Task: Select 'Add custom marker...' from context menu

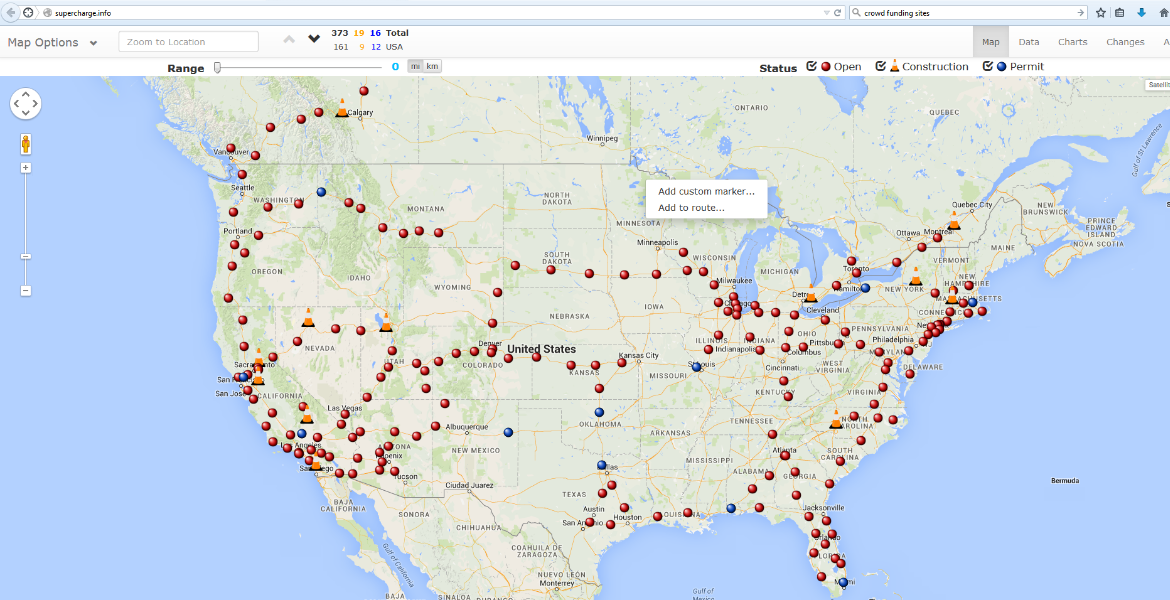Action: pyautogui.click(x=706, y=191)
